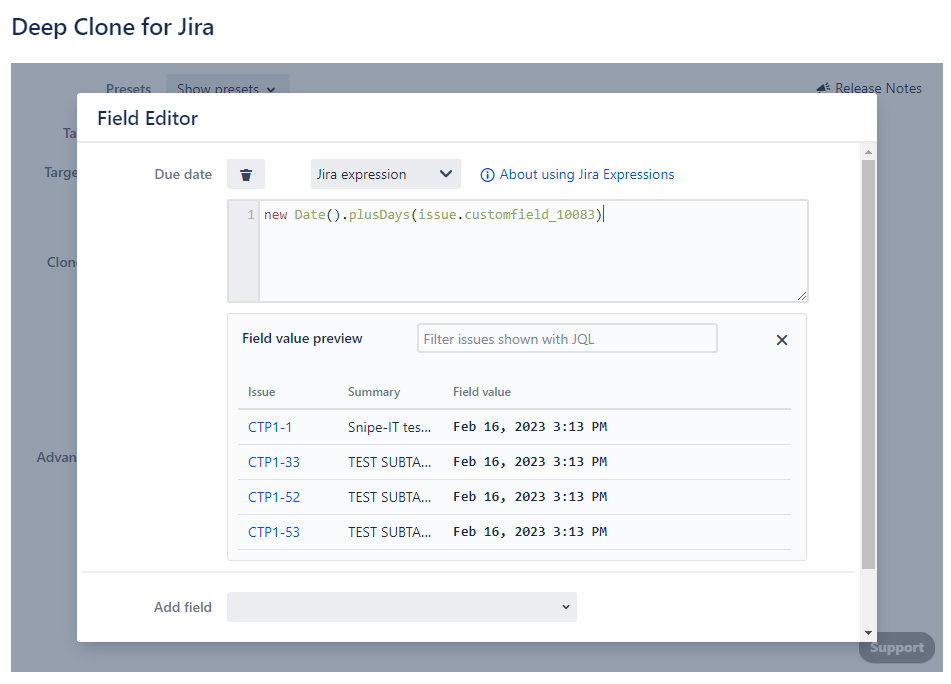Delete the Due date field with trash icon
The height and width of the screenshot is (684, 951).
pos(246,175)
